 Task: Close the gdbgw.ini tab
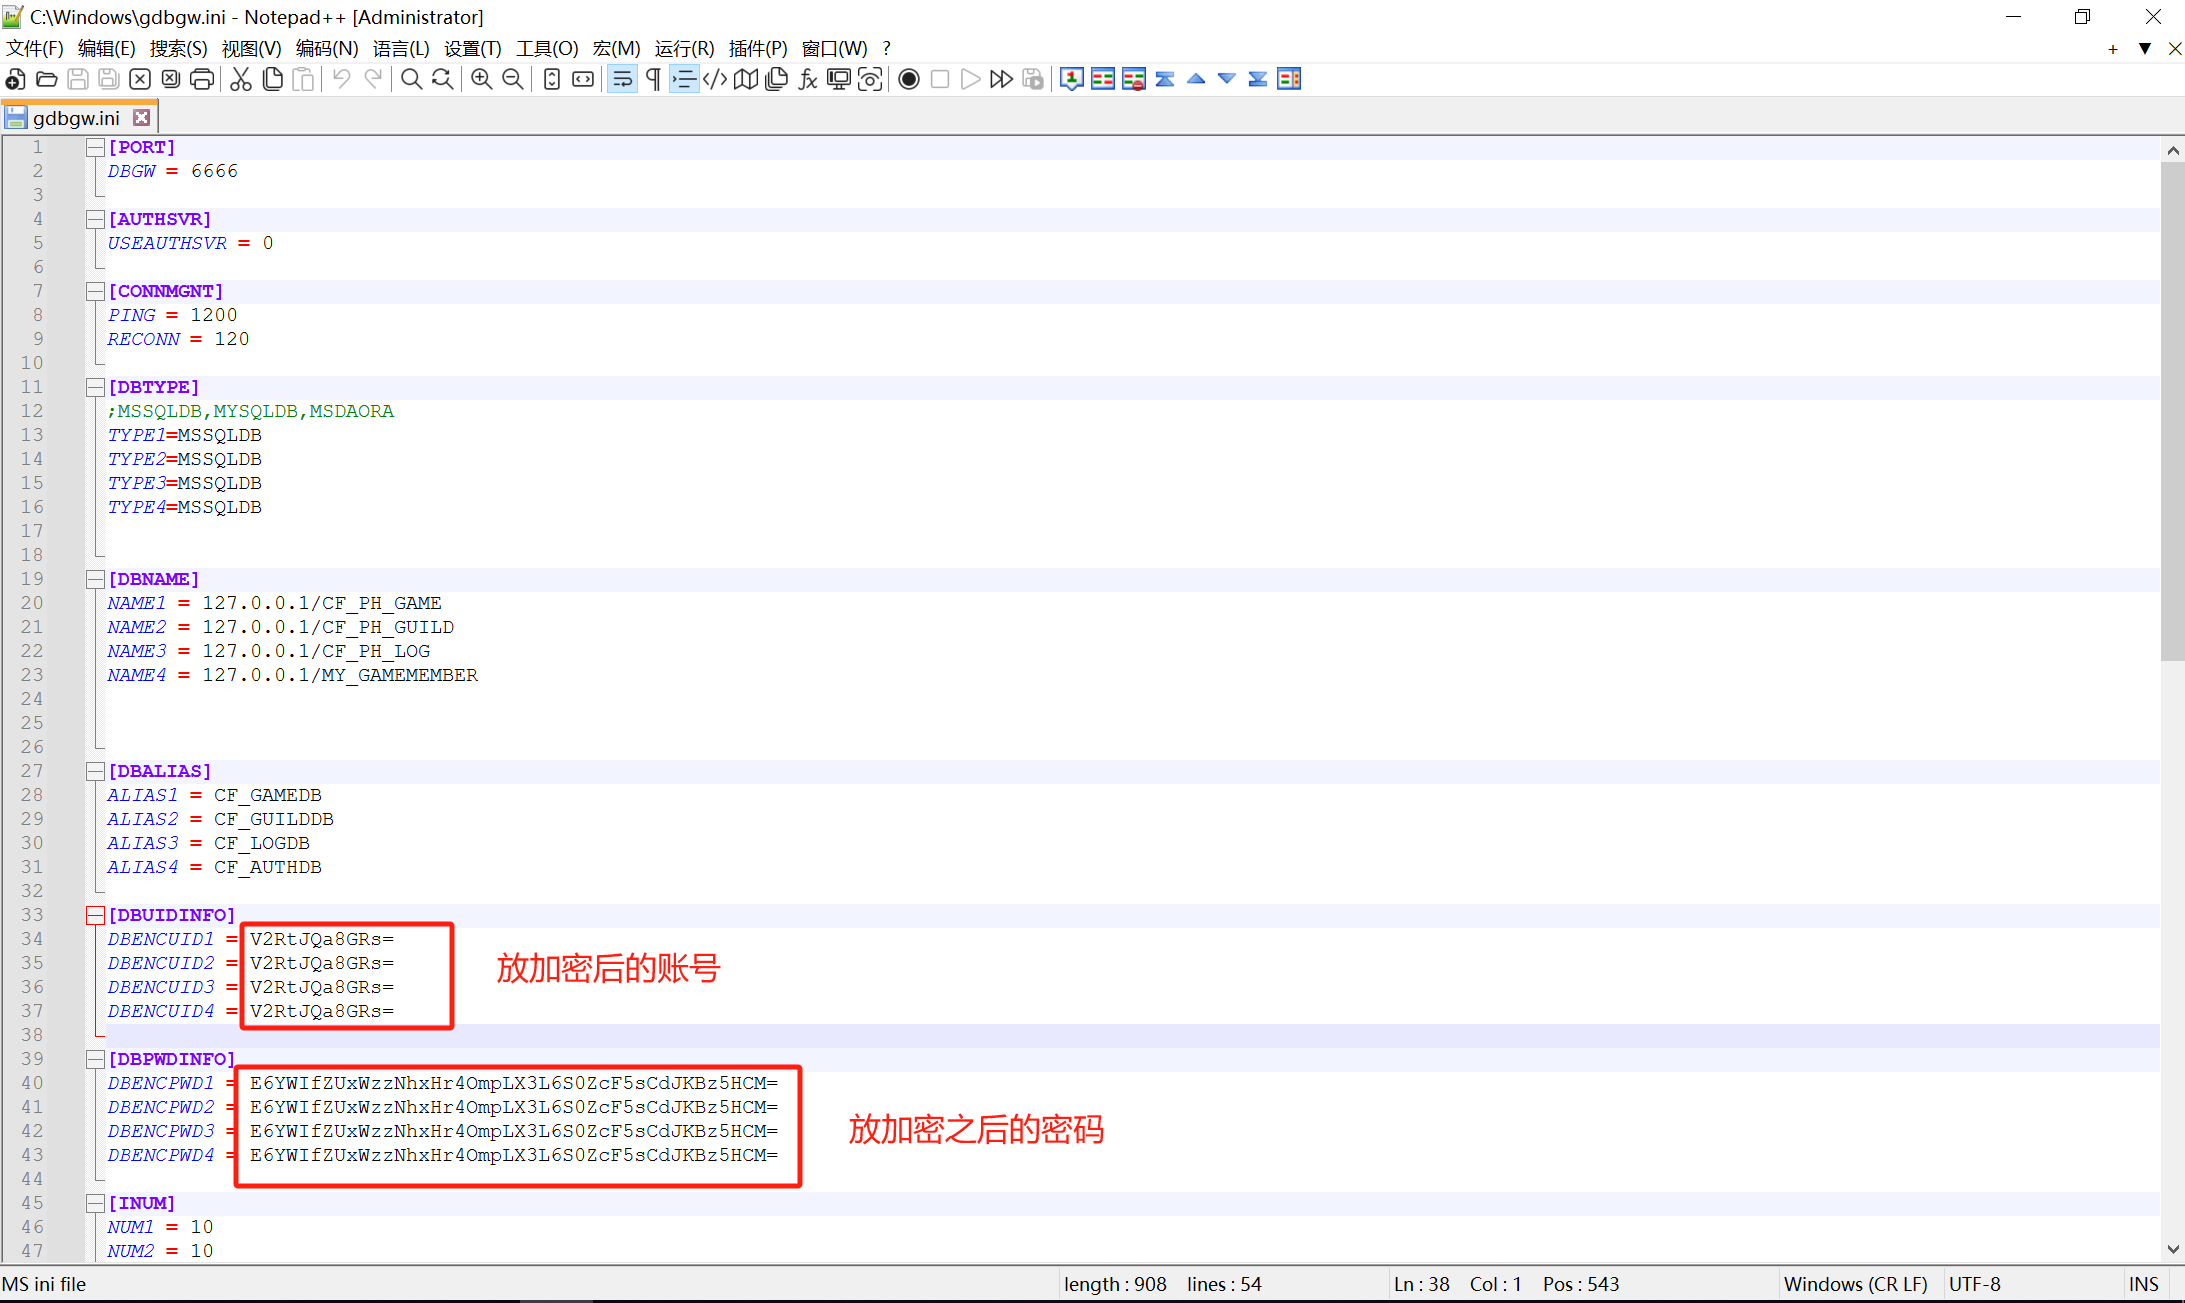pos(142,118)
